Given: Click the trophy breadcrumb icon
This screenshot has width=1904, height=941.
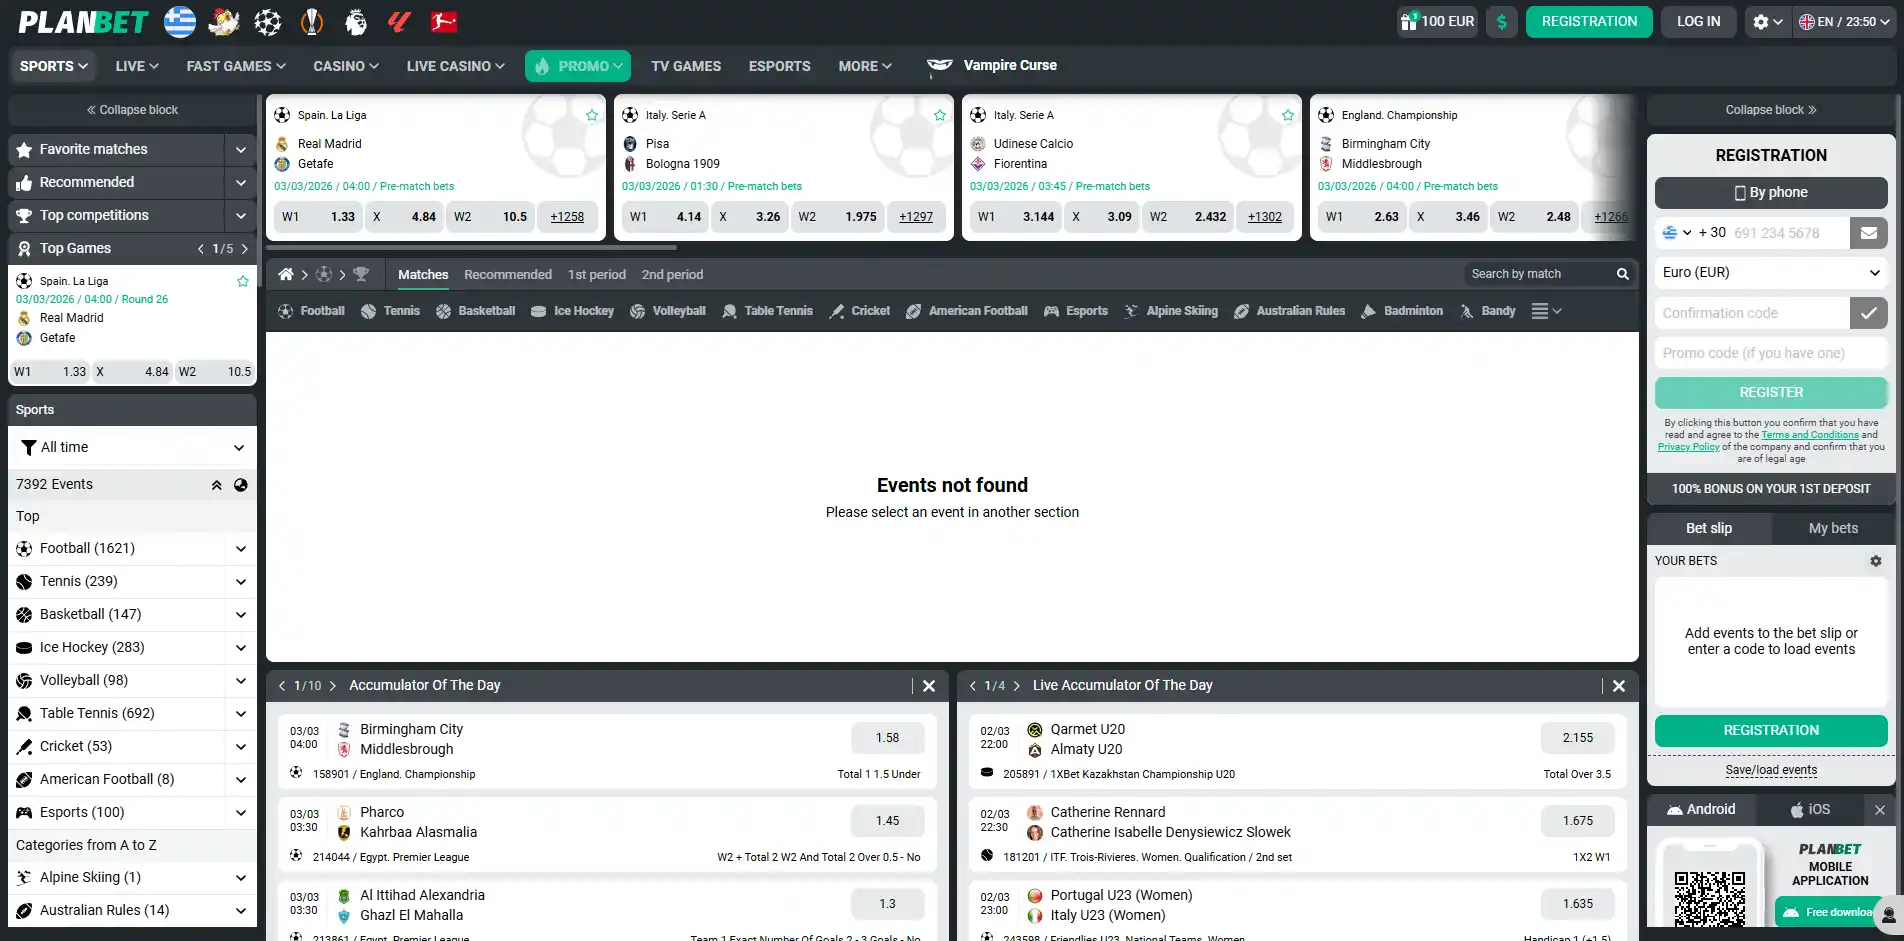Looking at the screenshot, I should tap(361, 274).
